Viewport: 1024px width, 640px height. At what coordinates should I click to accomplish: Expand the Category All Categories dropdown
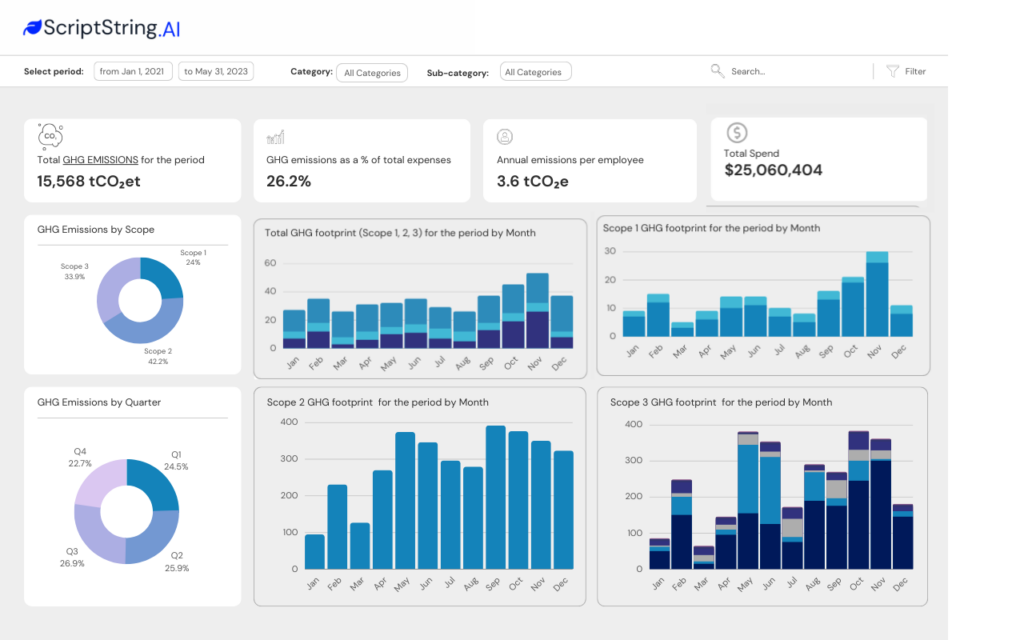[372, 72]
